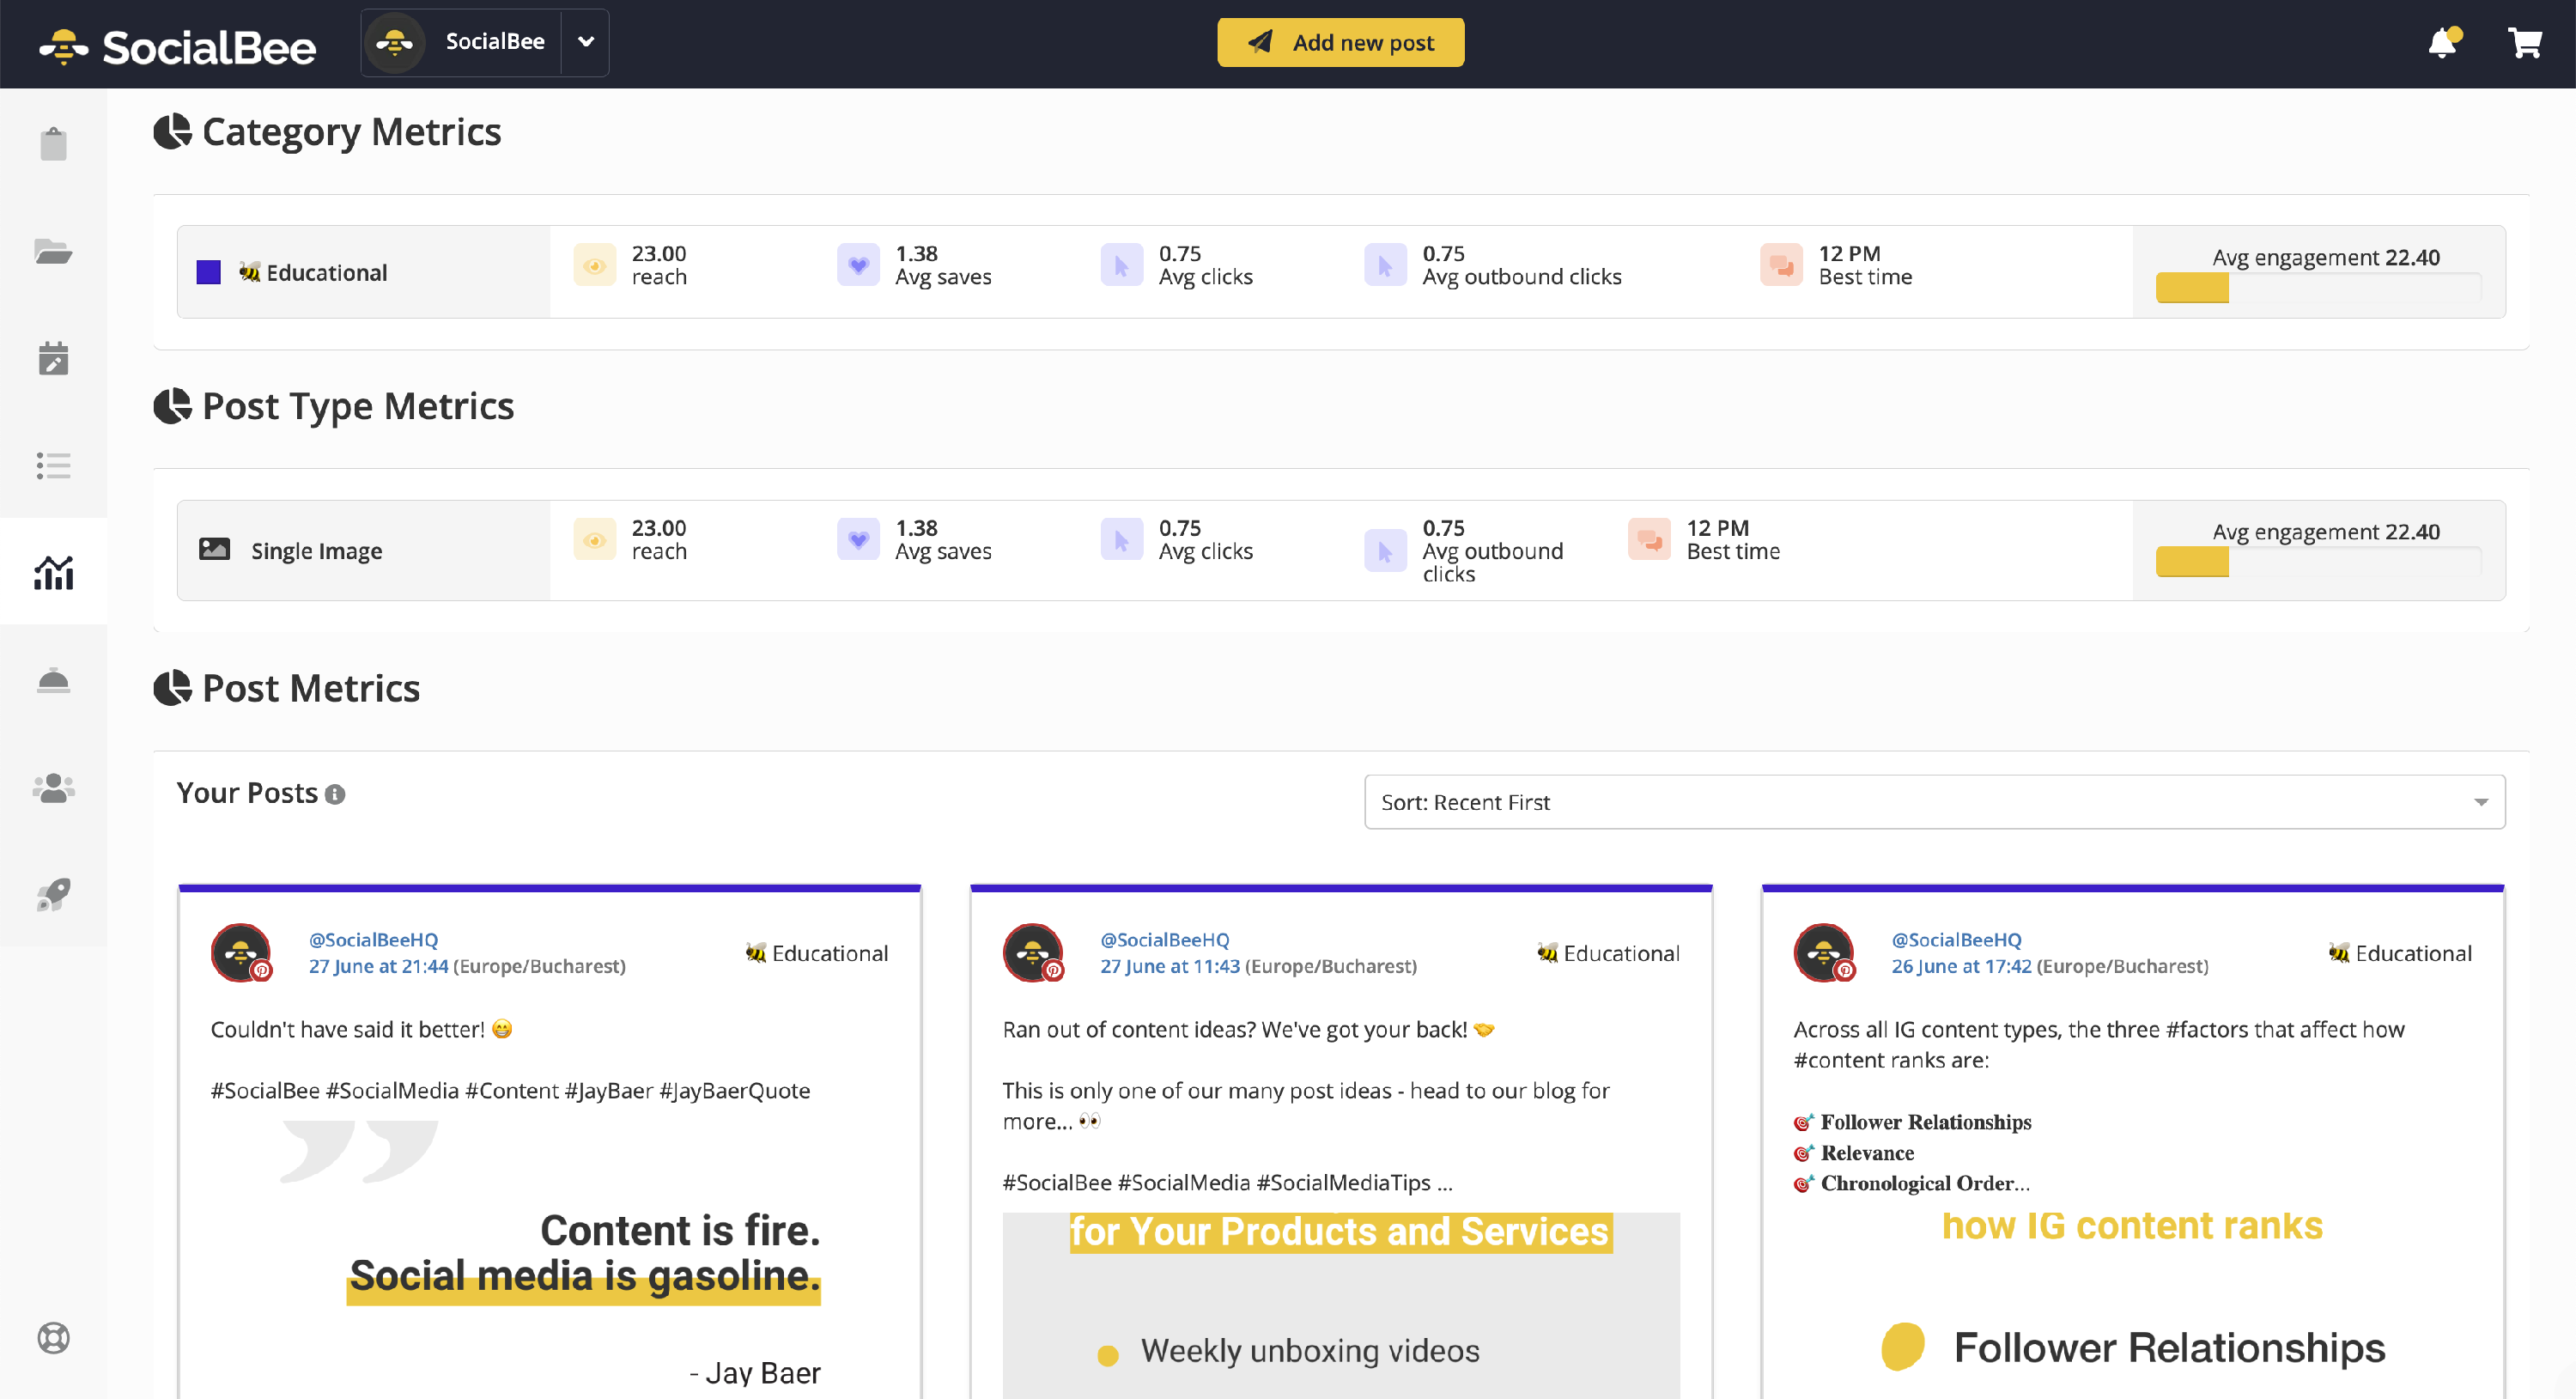Screen dimensions: 2576x1399
Task: Open the shopping cart
Action: coord(2524,42)
